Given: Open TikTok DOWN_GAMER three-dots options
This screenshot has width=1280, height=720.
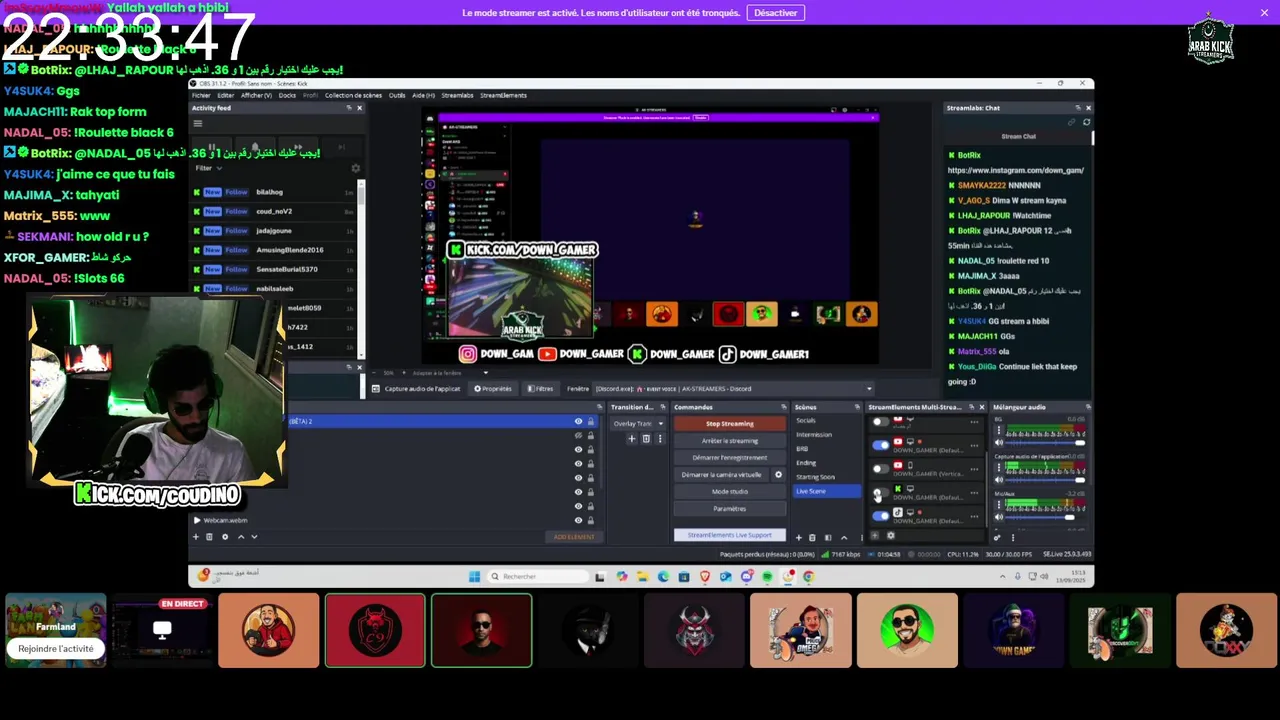Looking at the screenshot, I should pos(974,516).
